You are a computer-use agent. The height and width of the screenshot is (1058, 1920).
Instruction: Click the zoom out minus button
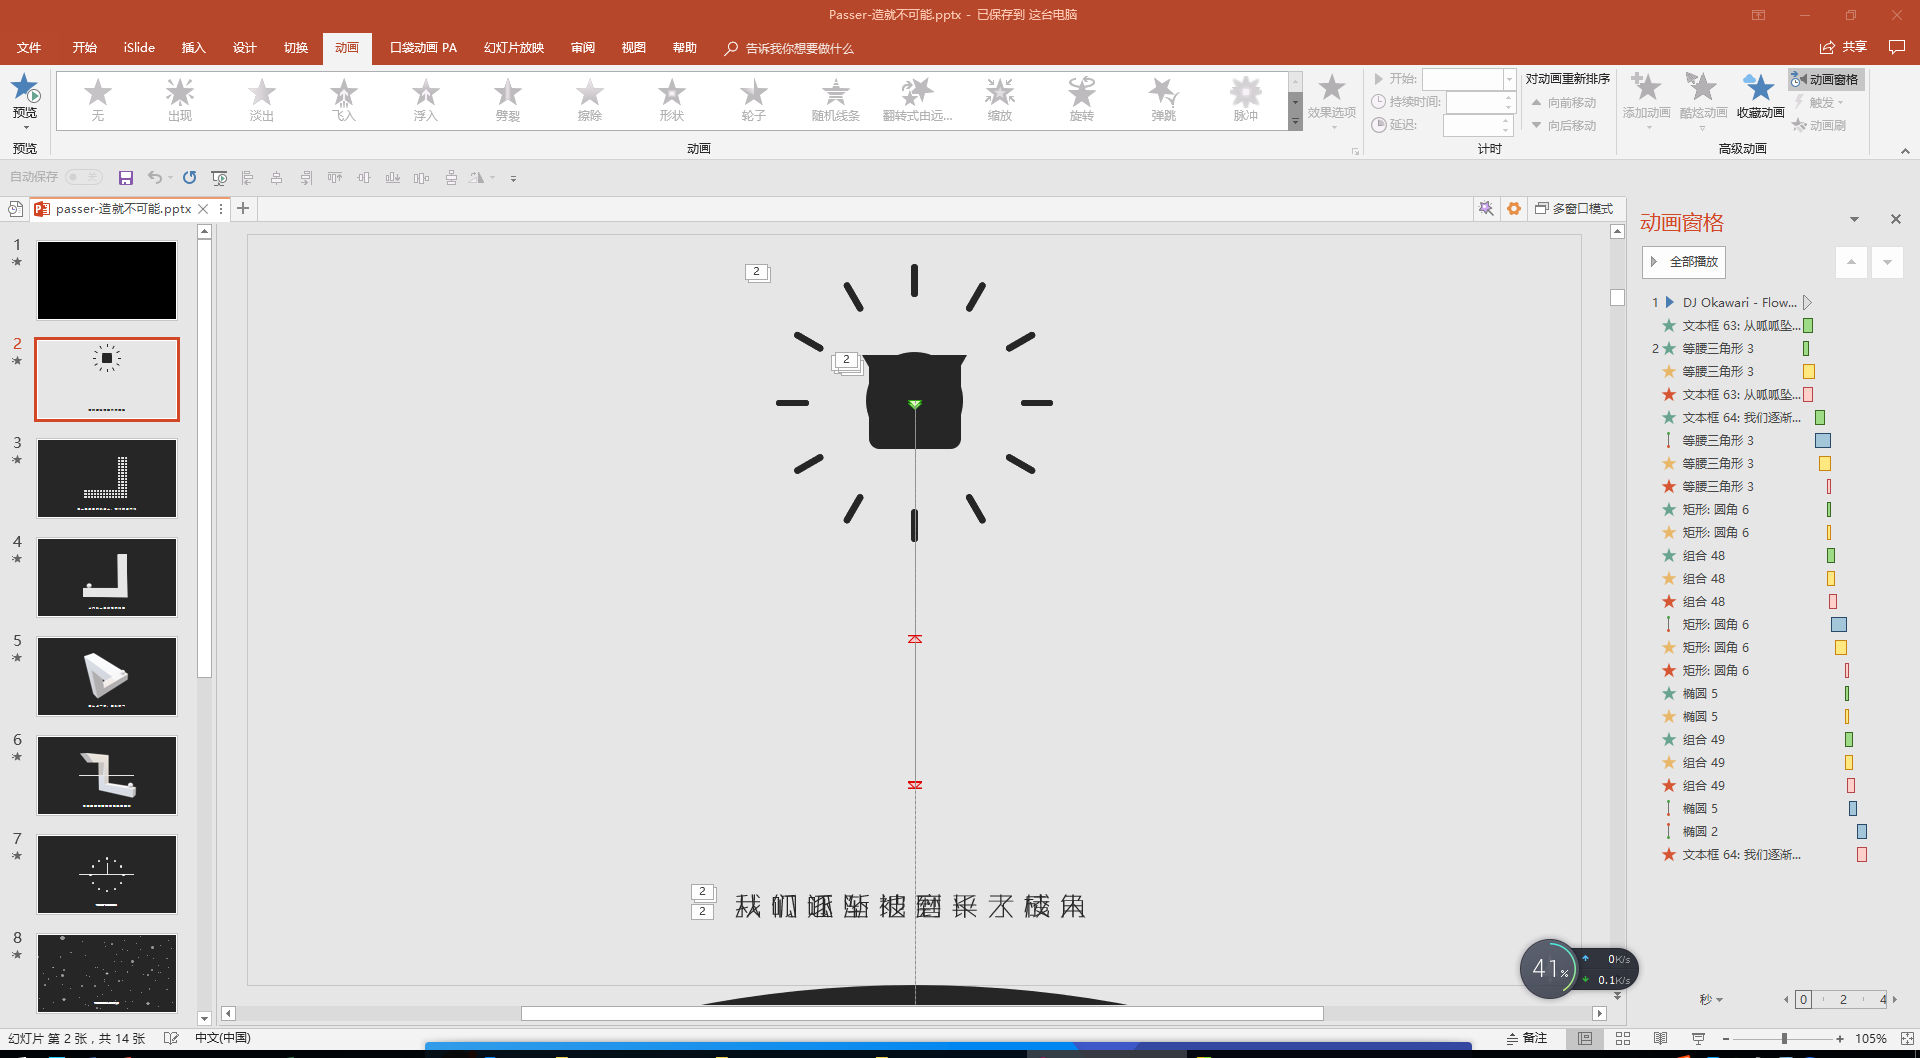click(1727, 1039)
